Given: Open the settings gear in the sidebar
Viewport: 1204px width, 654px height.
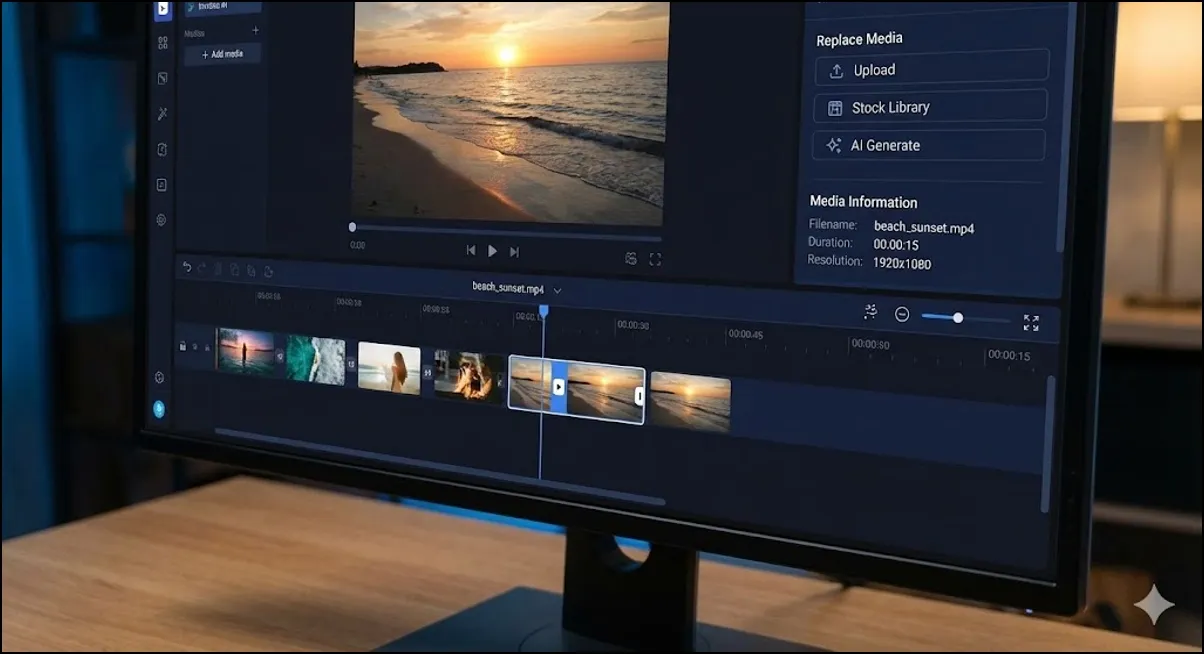Looking at the screenshot, I should [x=160, y=220].
